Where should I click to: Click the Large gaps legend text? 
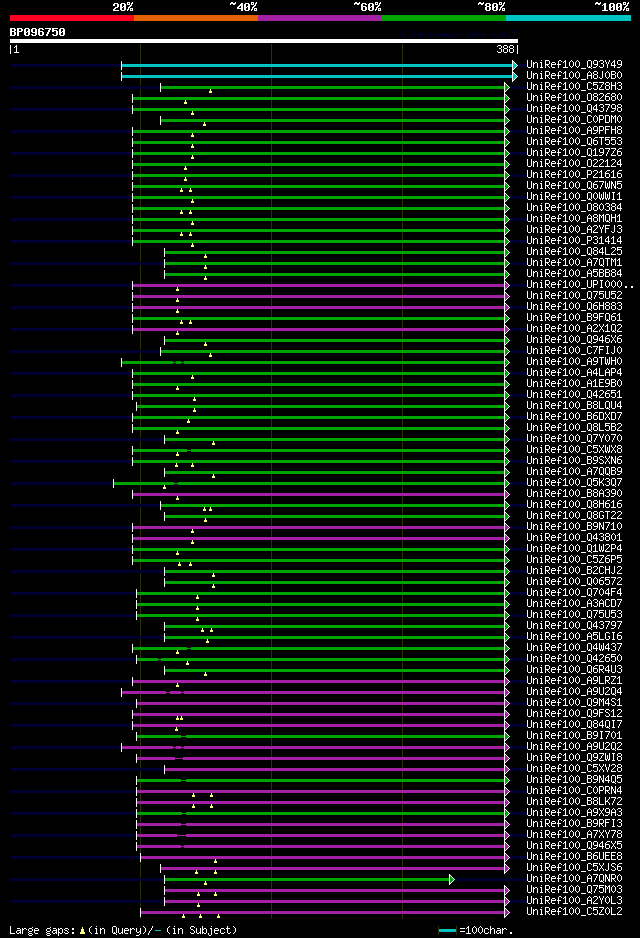(123, 930)
